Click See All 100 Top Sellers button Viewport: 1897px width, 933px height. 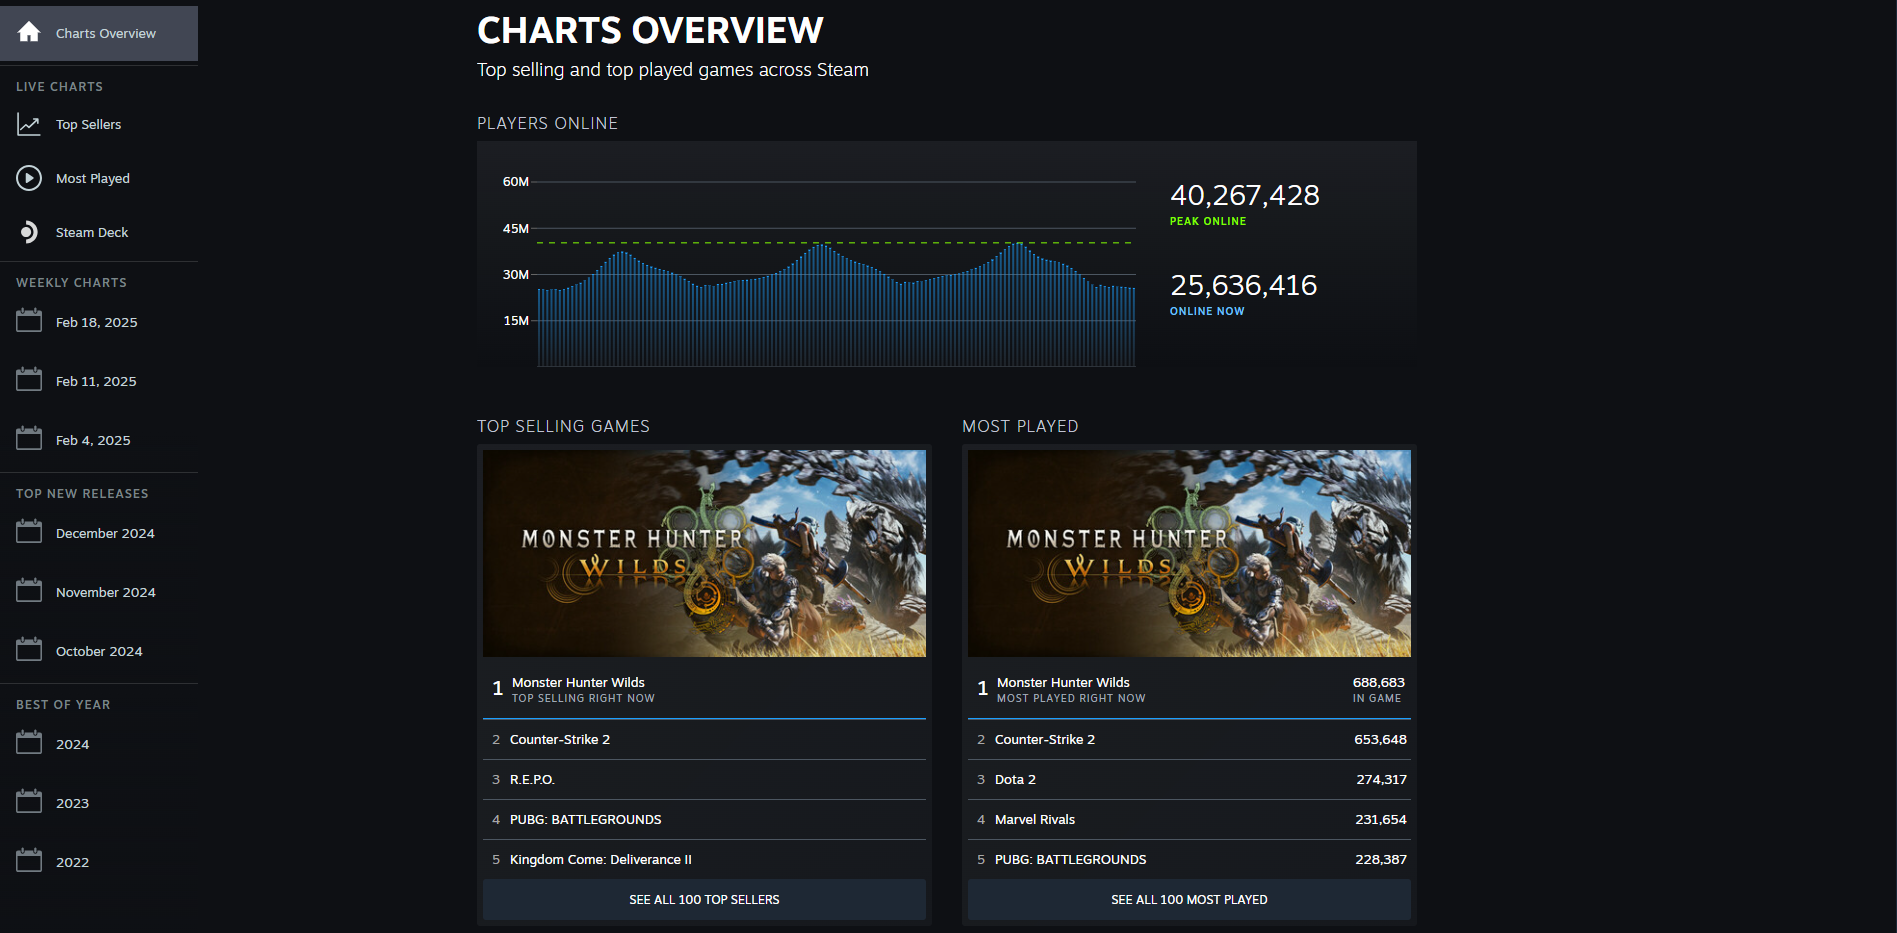click(704, 900)
